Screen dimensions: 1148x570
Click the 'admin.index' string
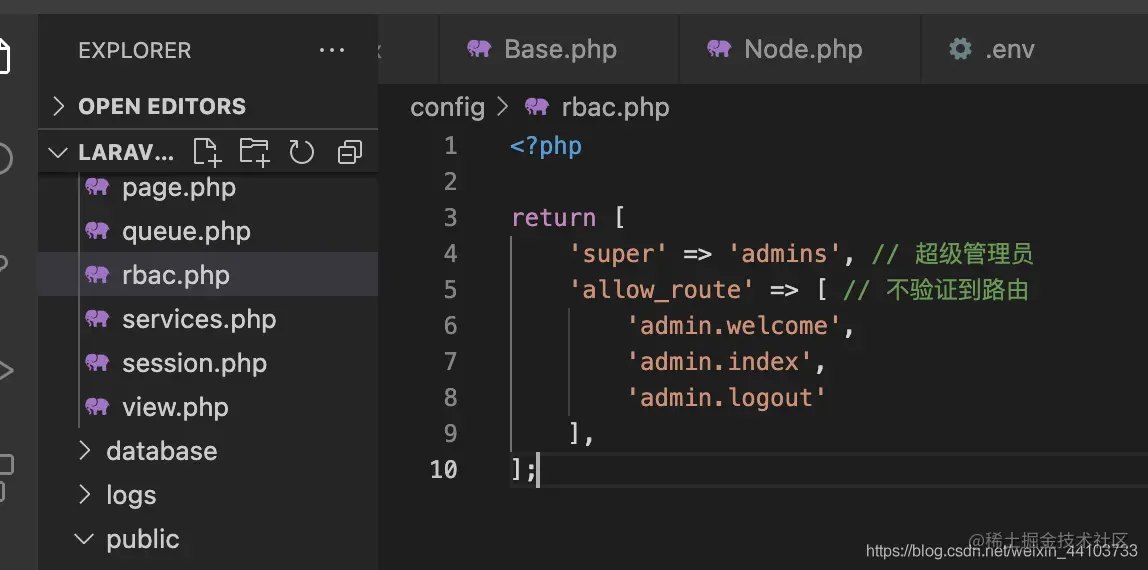pyautogui.click(x=719, y=361)
